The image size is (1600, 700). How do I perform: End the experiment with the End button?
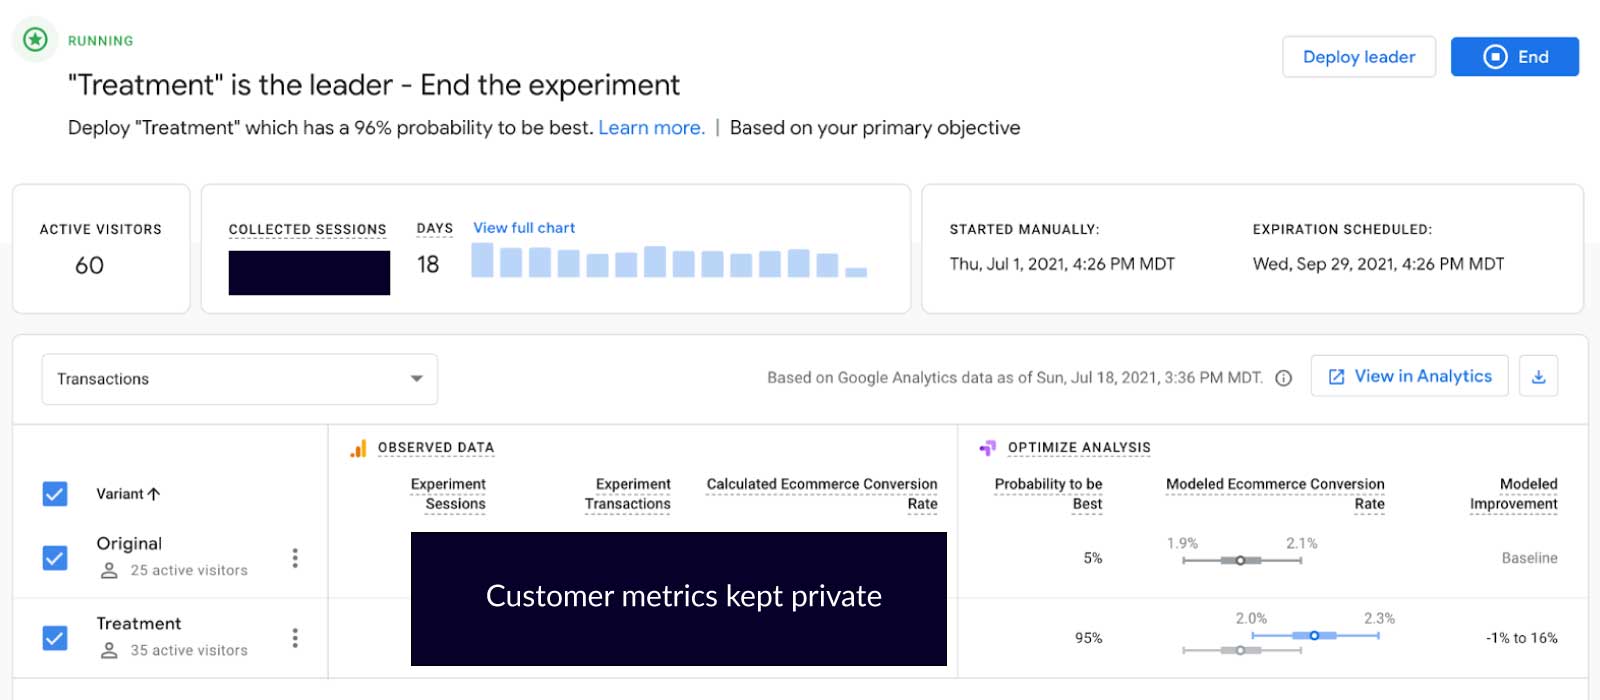coord(1514,57)
